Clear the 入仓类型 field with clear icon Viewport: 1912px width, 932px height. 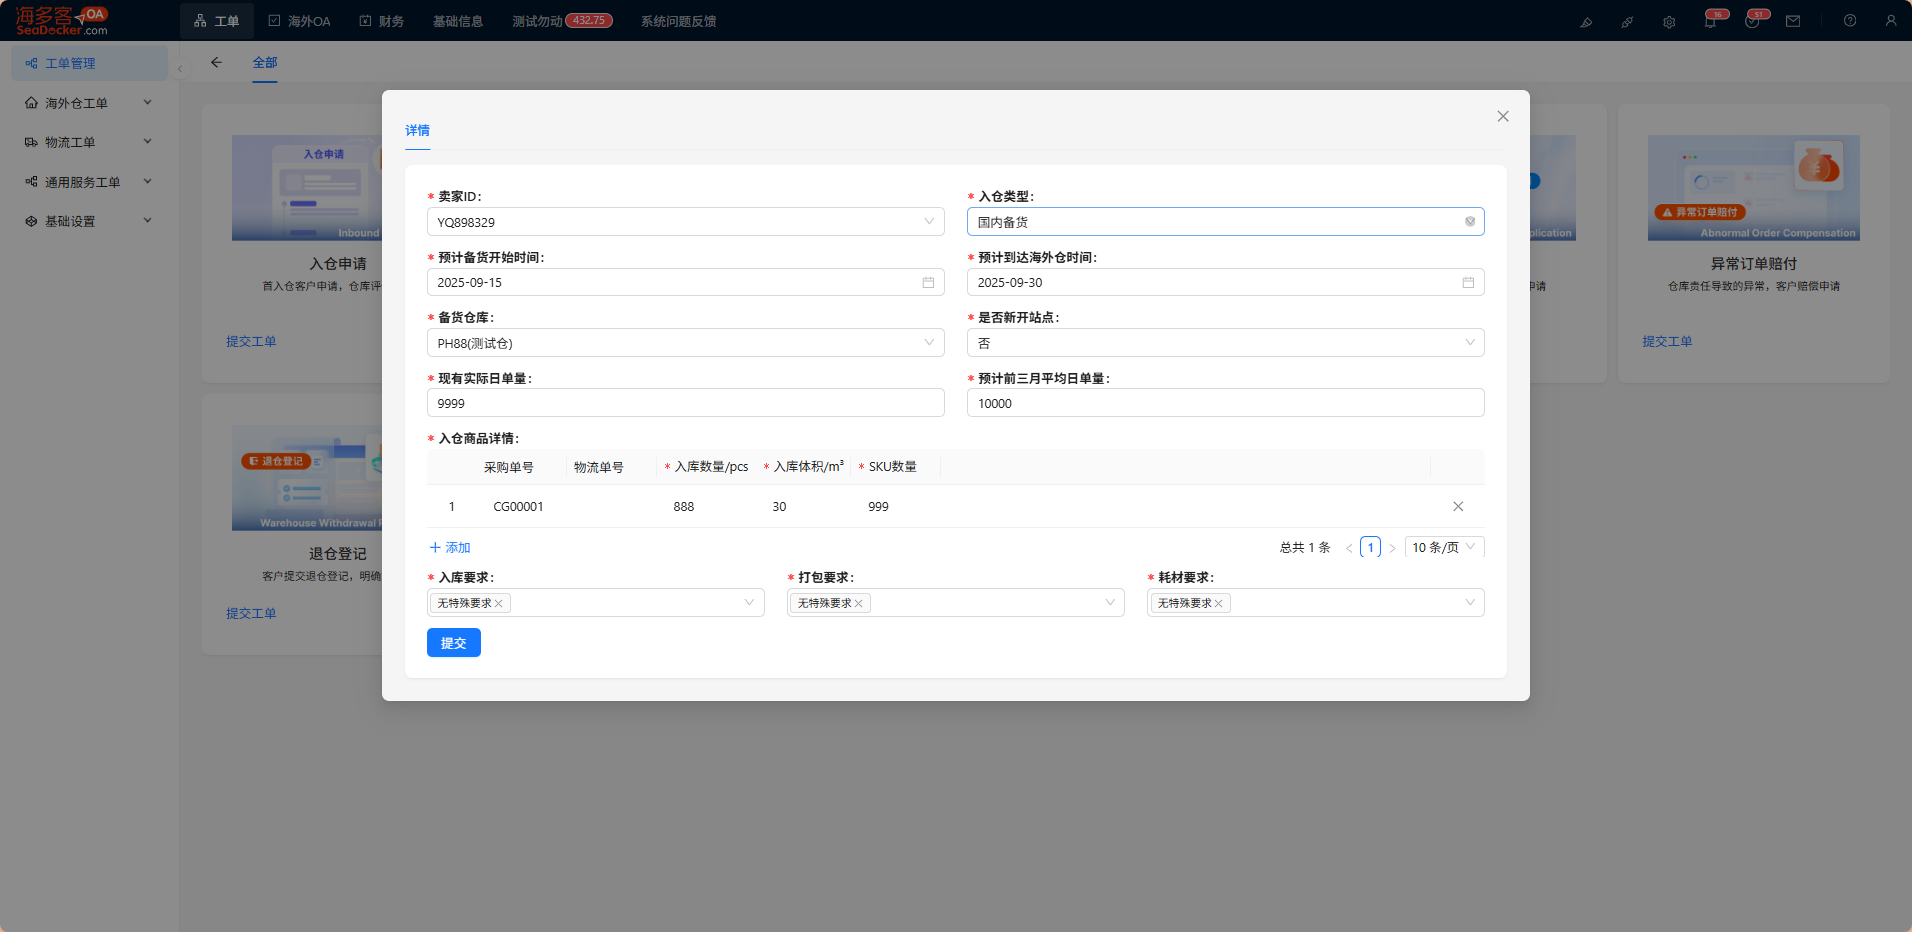coord(1470,222)
